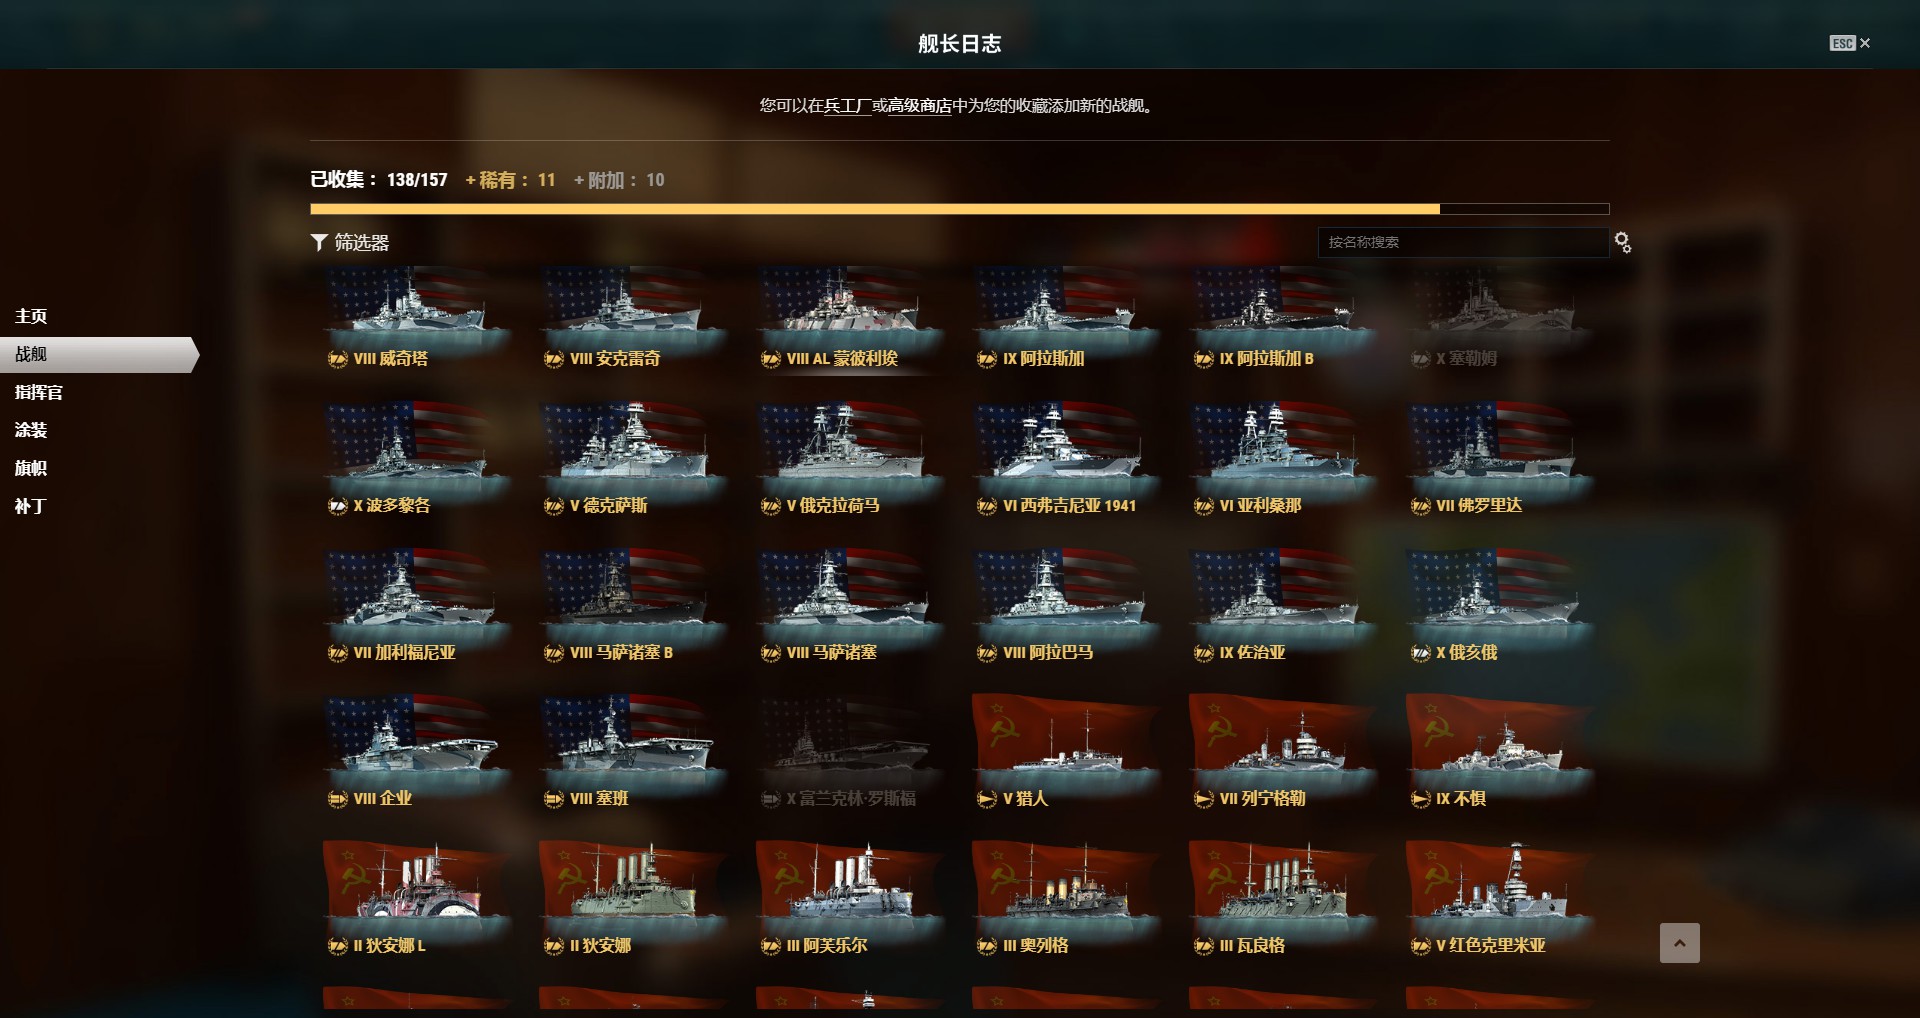Click the search settings gear icon
The height and width of the screenshot is (1018, 1920).
(x=1623, y=242)
